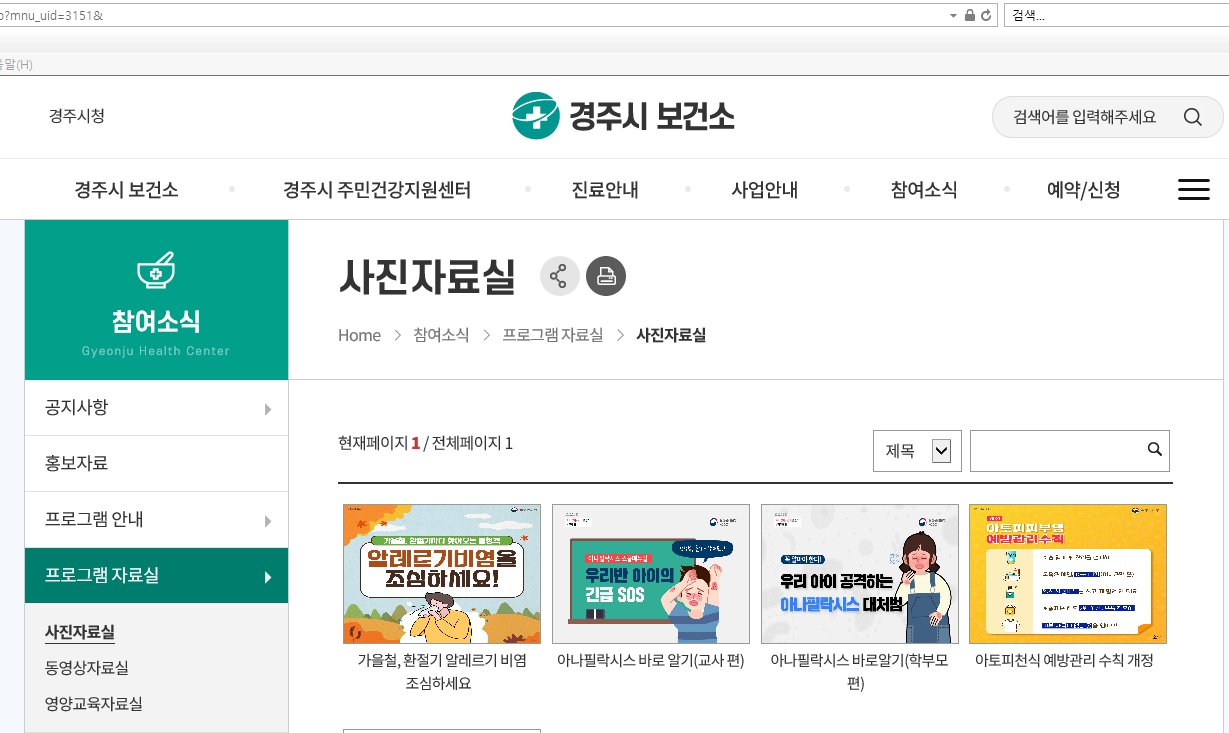The image size is (1229, 733).
Task: Click the magnifier icon in site search box
Action: (1192, 117)
